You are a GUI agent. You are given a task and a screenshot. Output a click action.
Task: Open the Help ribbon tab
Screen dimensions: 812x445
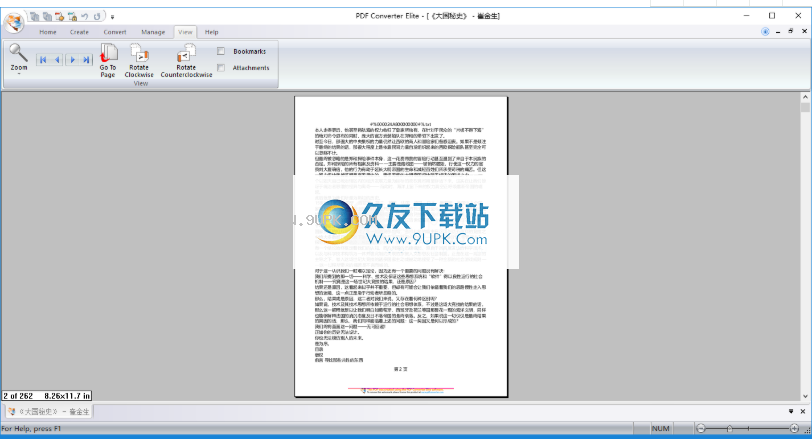tap(211, 32)
